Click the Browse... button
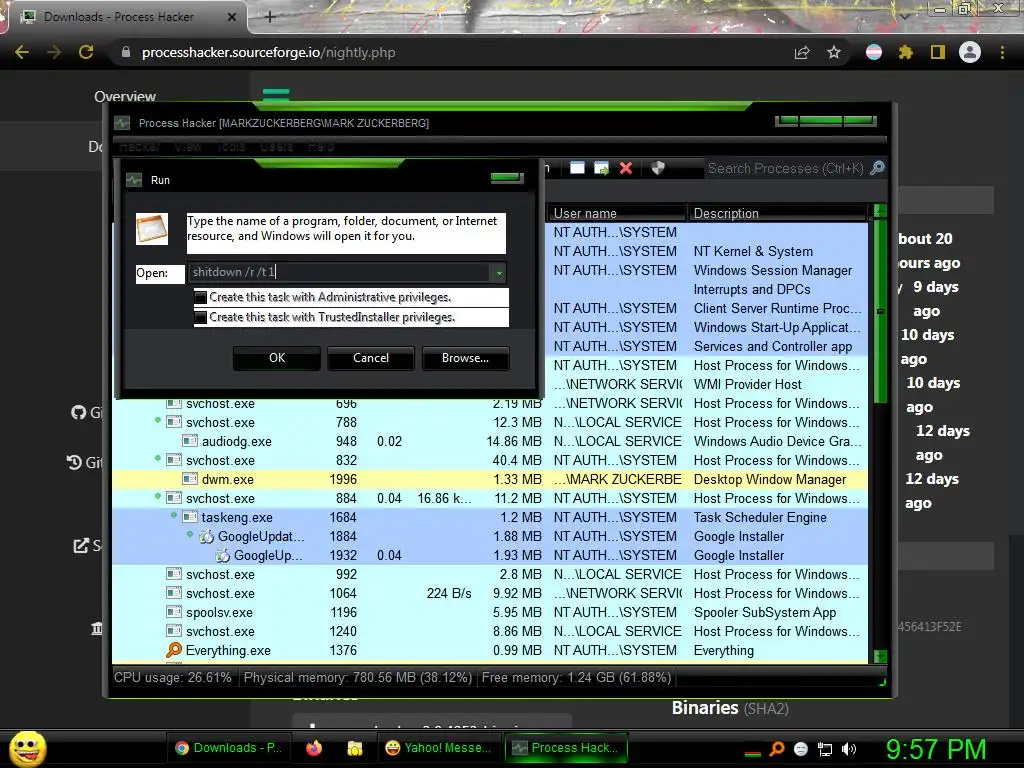This screenshot has height=768, width=1024. 465,358
